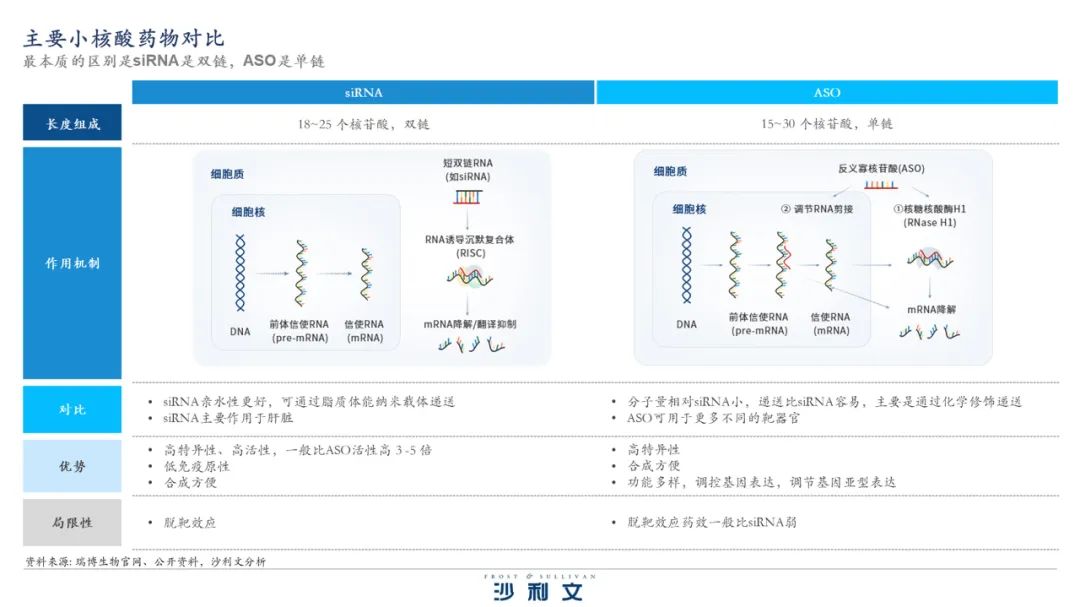The image size is (1080, 607).
Task: Select the 对比 row label
Action: coord(72,409)
